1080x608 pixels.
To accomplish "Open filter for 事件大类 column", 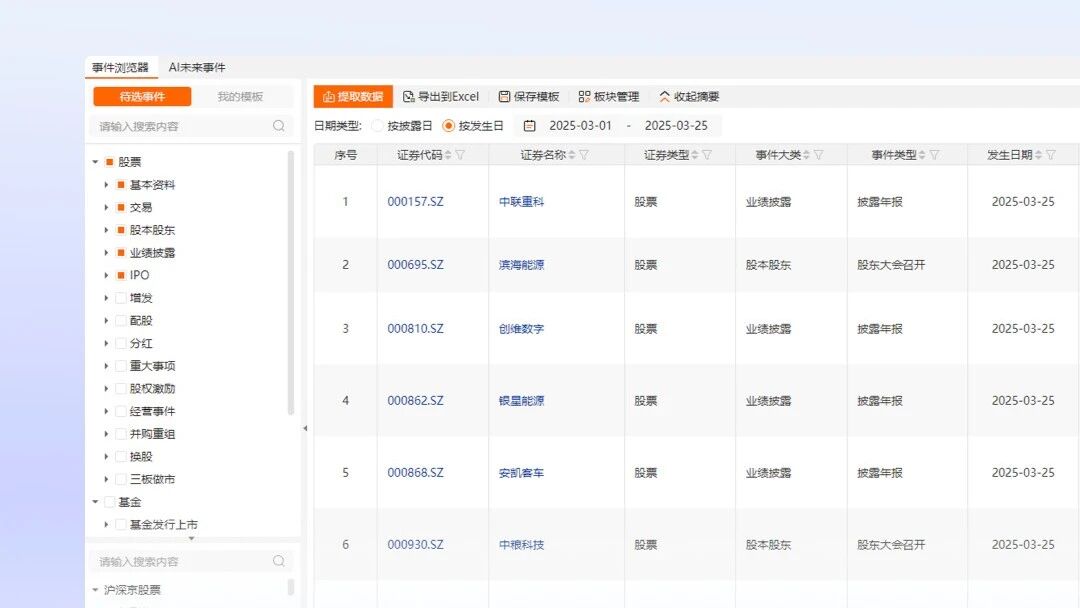I will click(x=819, y=156).
